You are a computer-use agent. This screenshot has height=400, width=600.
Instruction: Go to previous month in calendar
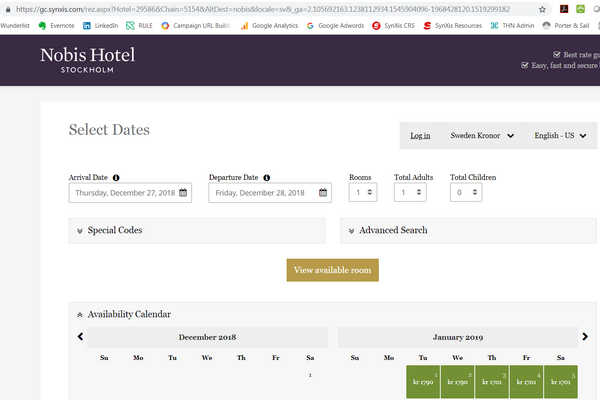point(80,337)
